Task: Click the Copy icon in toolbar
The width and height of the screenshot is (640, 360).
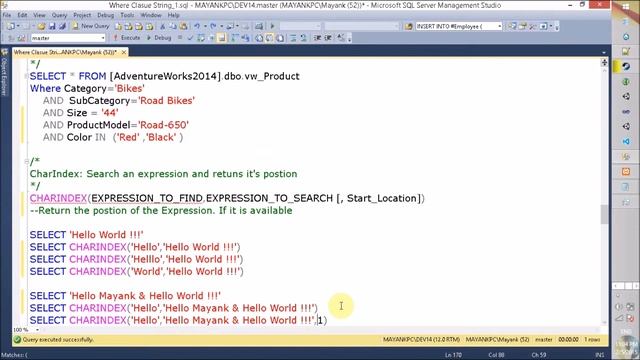Action: [173, 26]
